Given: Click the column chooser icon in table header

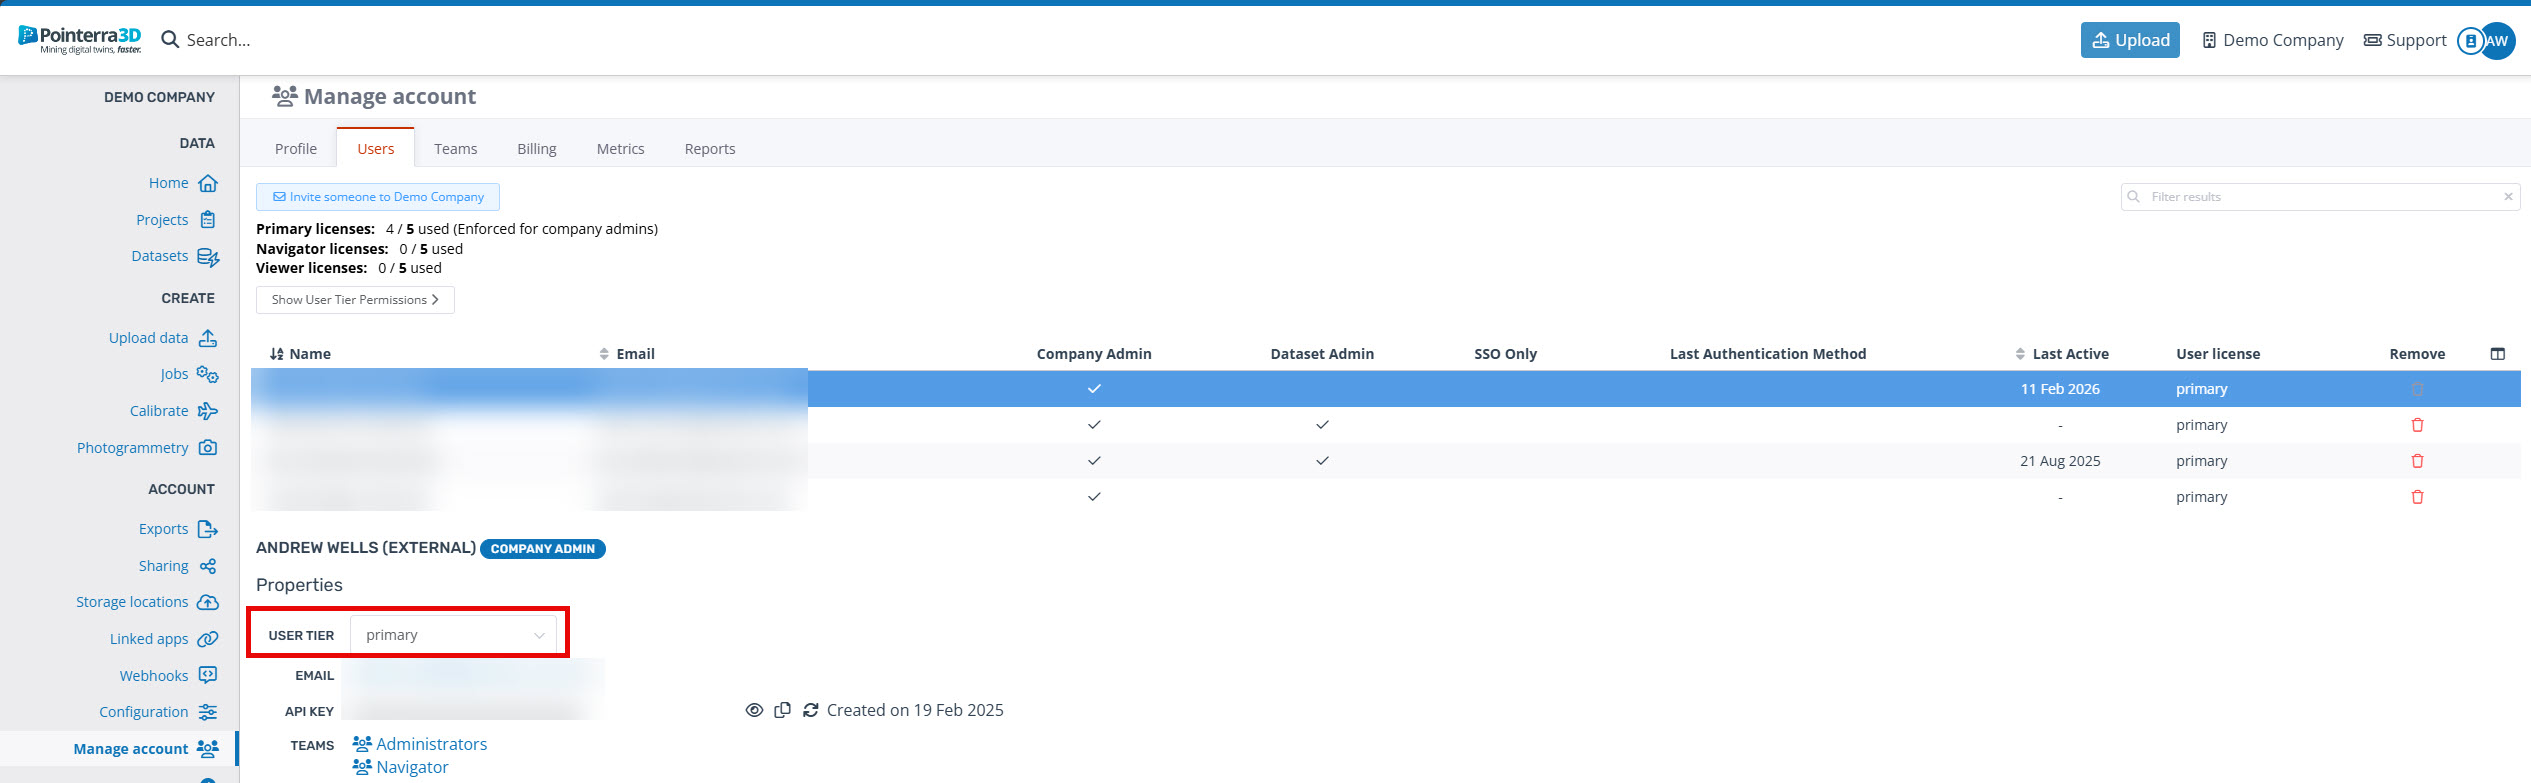Looking at the screenshot, I should [x=2497, y=354].
